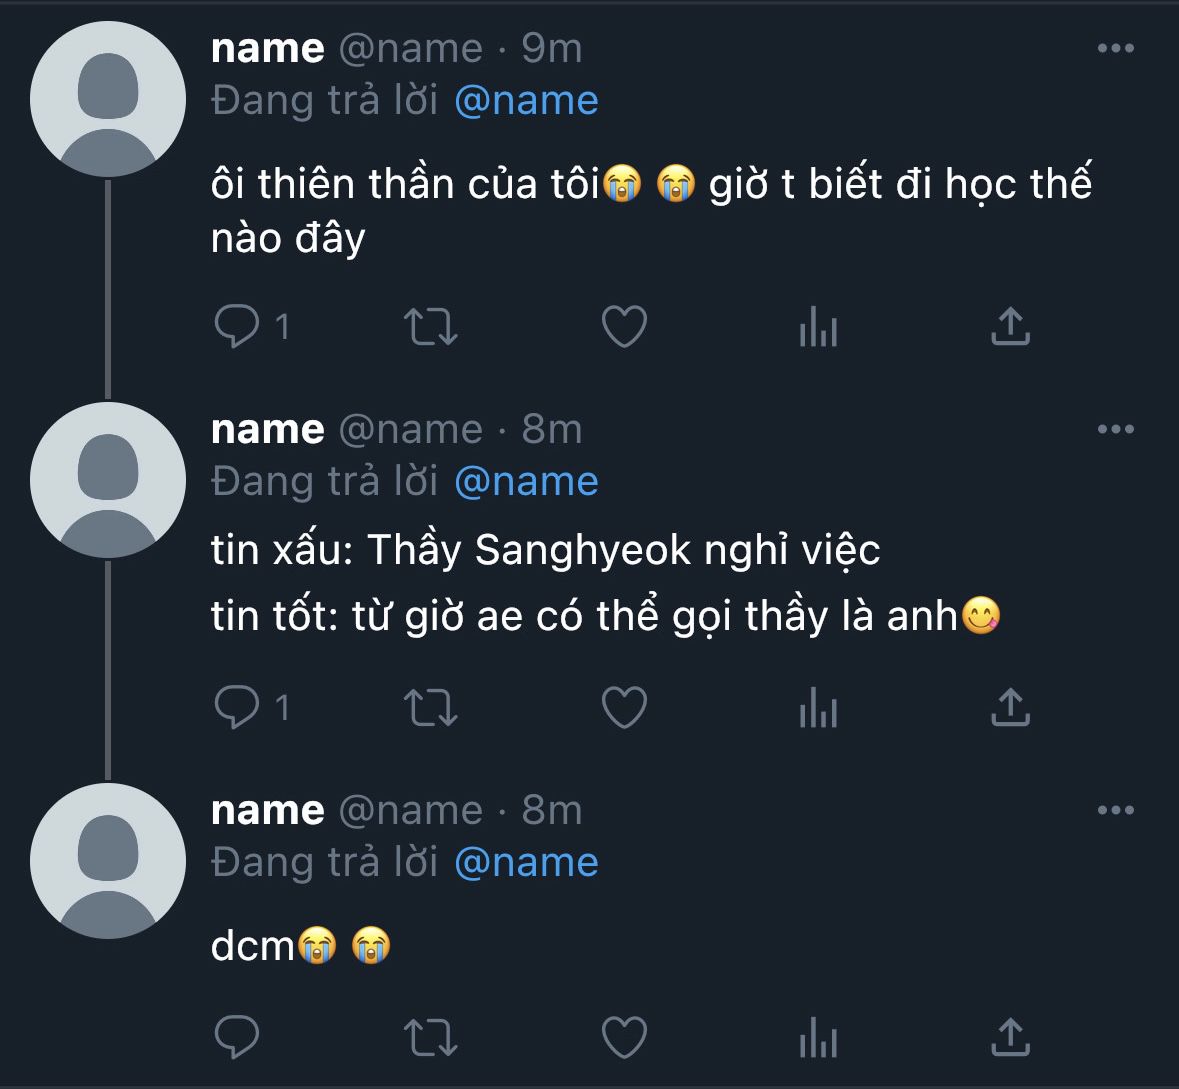
Task: Open the profile avatar of the middle tweet
Action: tap(108, 481)
